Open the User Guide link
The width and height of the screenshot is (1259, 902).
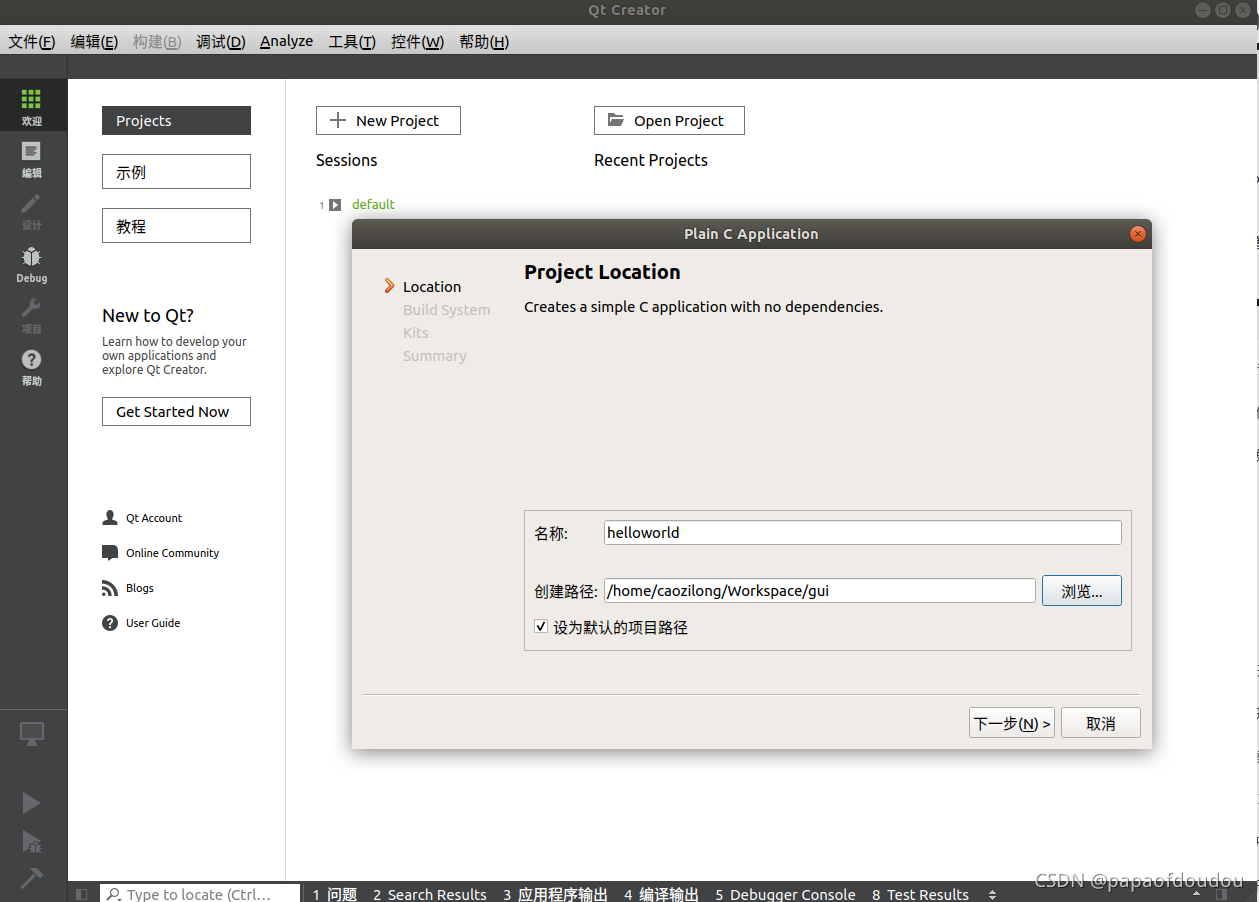[153, 623]
